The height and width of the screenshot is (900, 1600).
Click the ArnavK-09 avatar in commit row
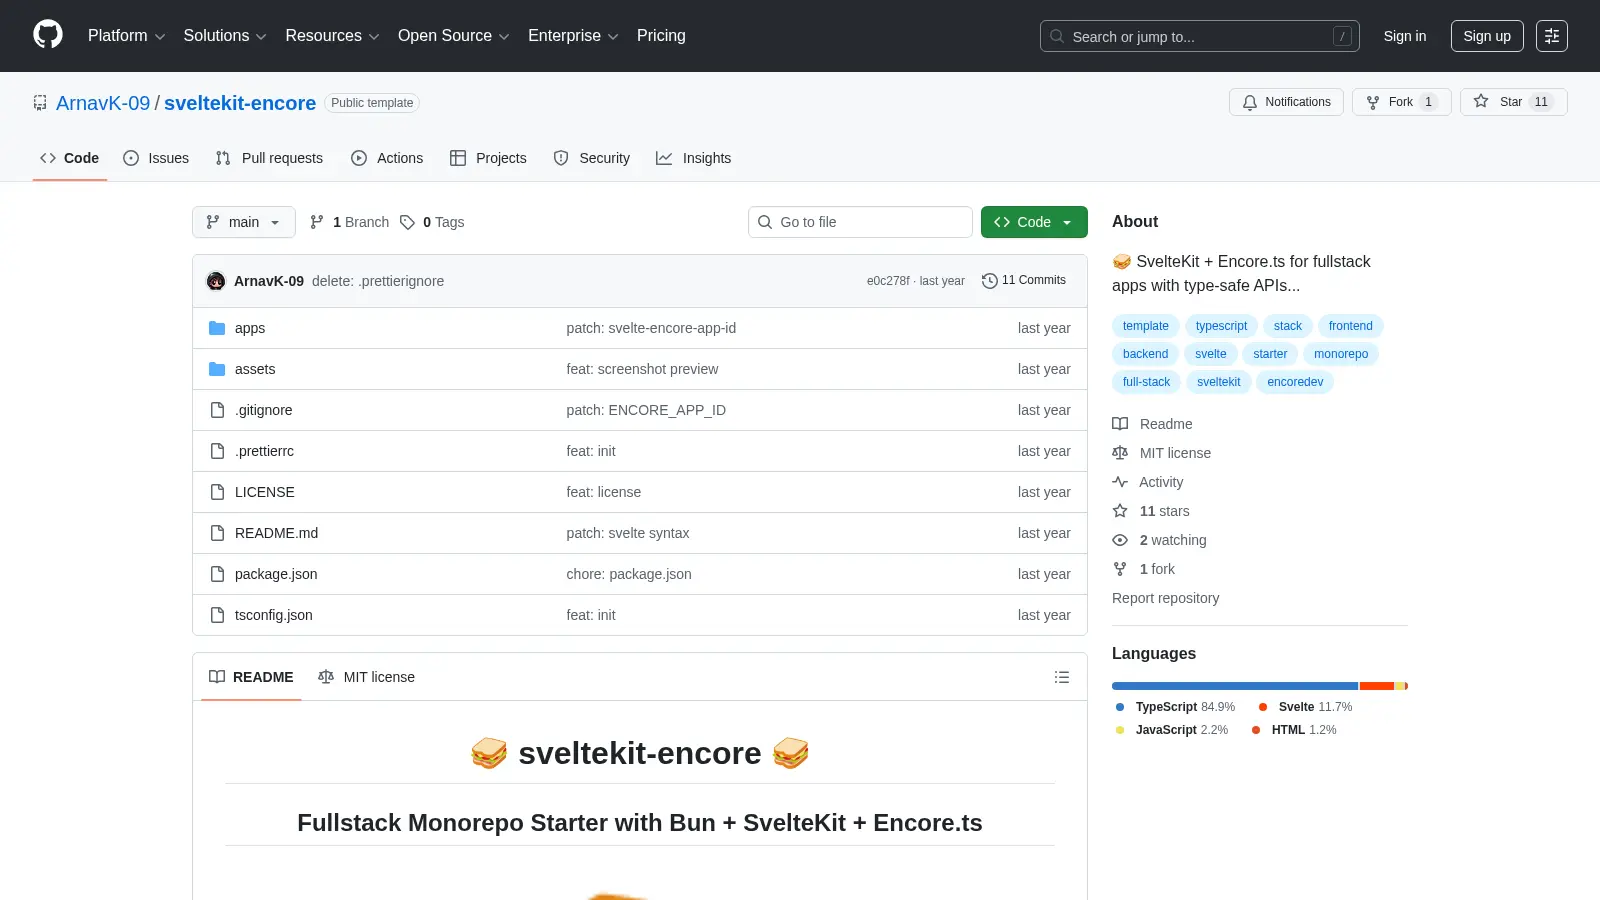[x=216, y=281]
